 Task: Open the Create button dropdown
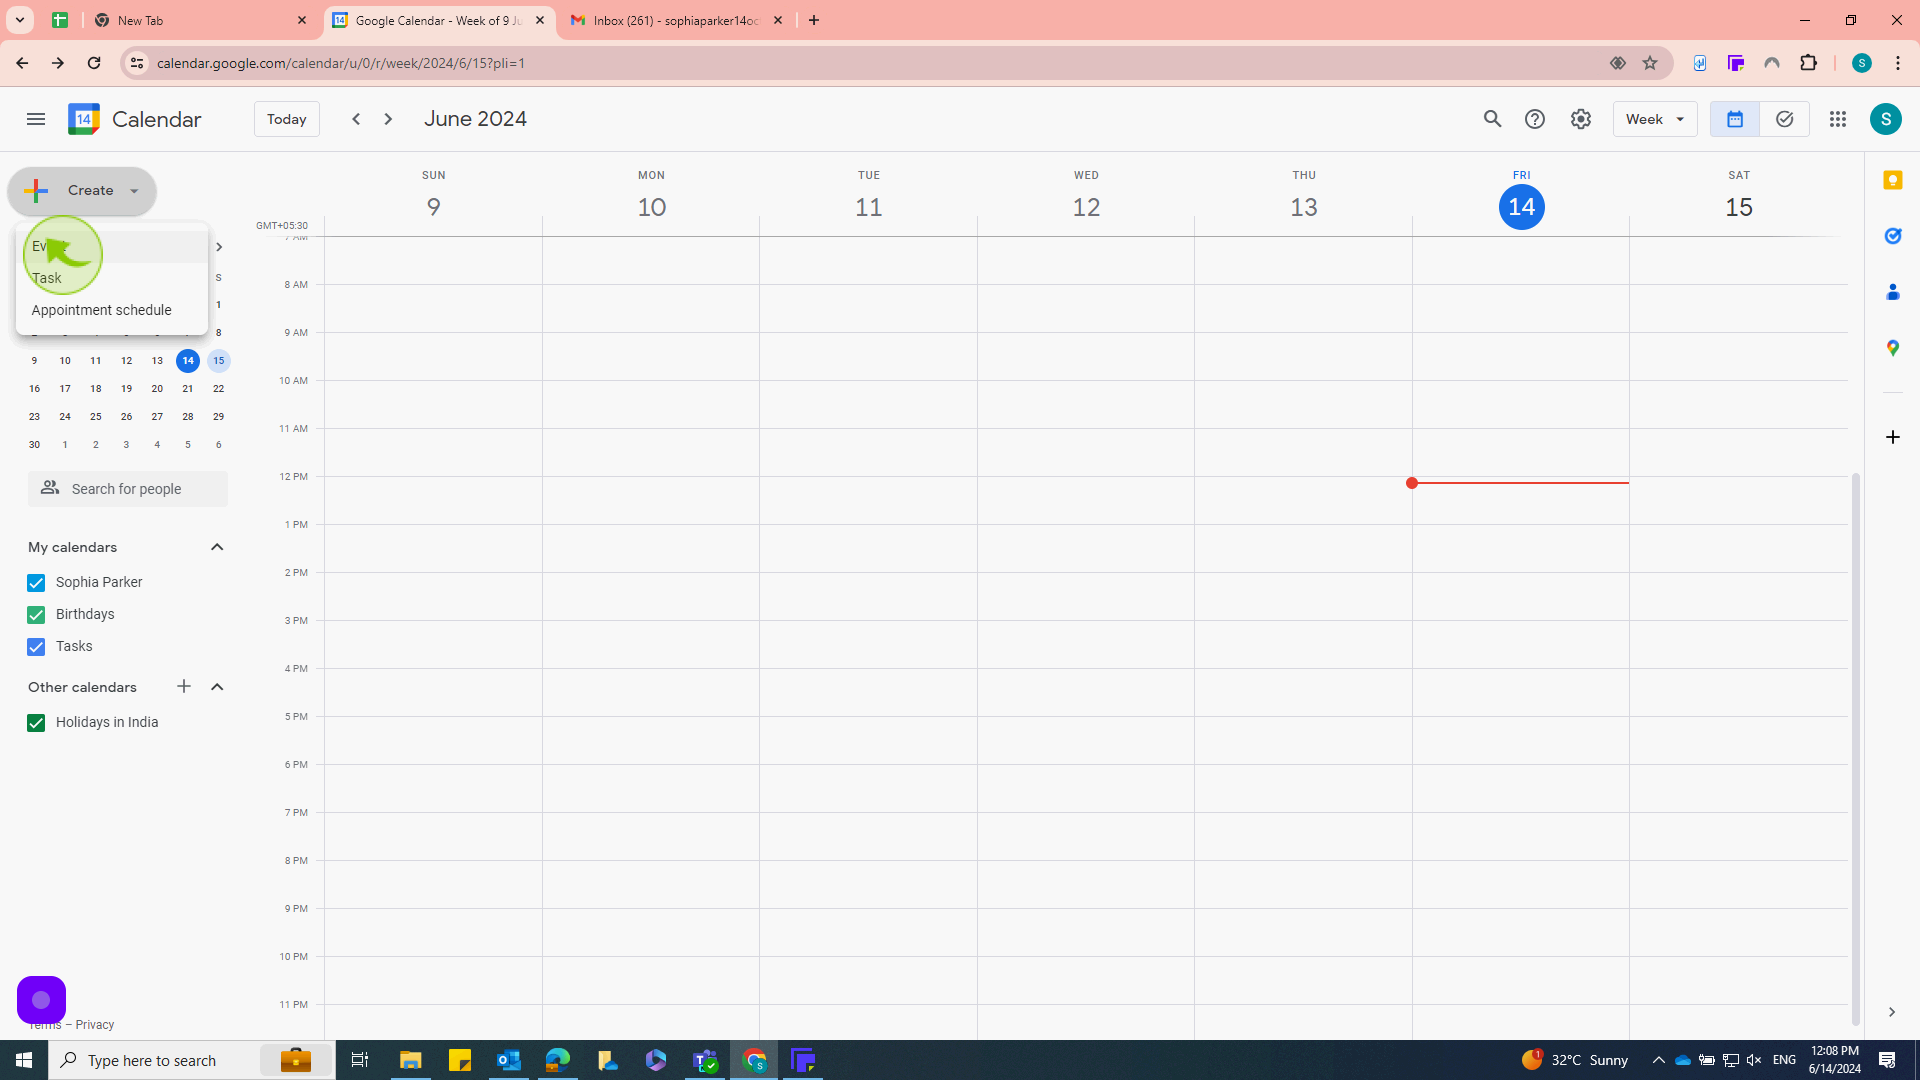pos(134,191)
